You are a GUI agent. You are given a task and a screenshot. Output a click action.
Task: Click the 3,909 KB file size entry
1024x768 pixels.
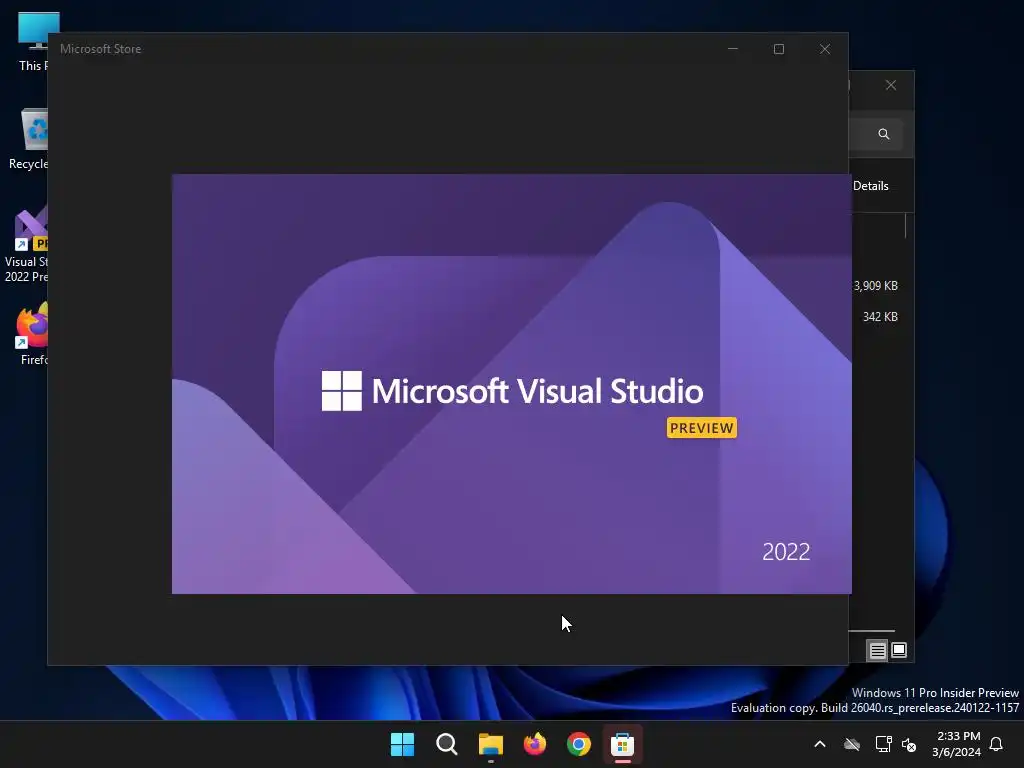[x=876, y=285]
